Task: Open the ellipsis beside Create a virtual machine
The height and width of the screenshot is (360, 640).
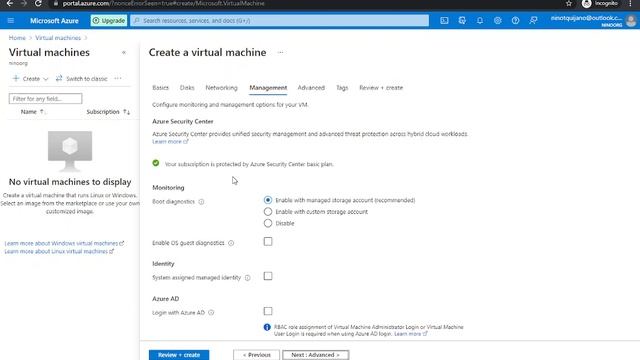Action: click(x=280, y=52)
